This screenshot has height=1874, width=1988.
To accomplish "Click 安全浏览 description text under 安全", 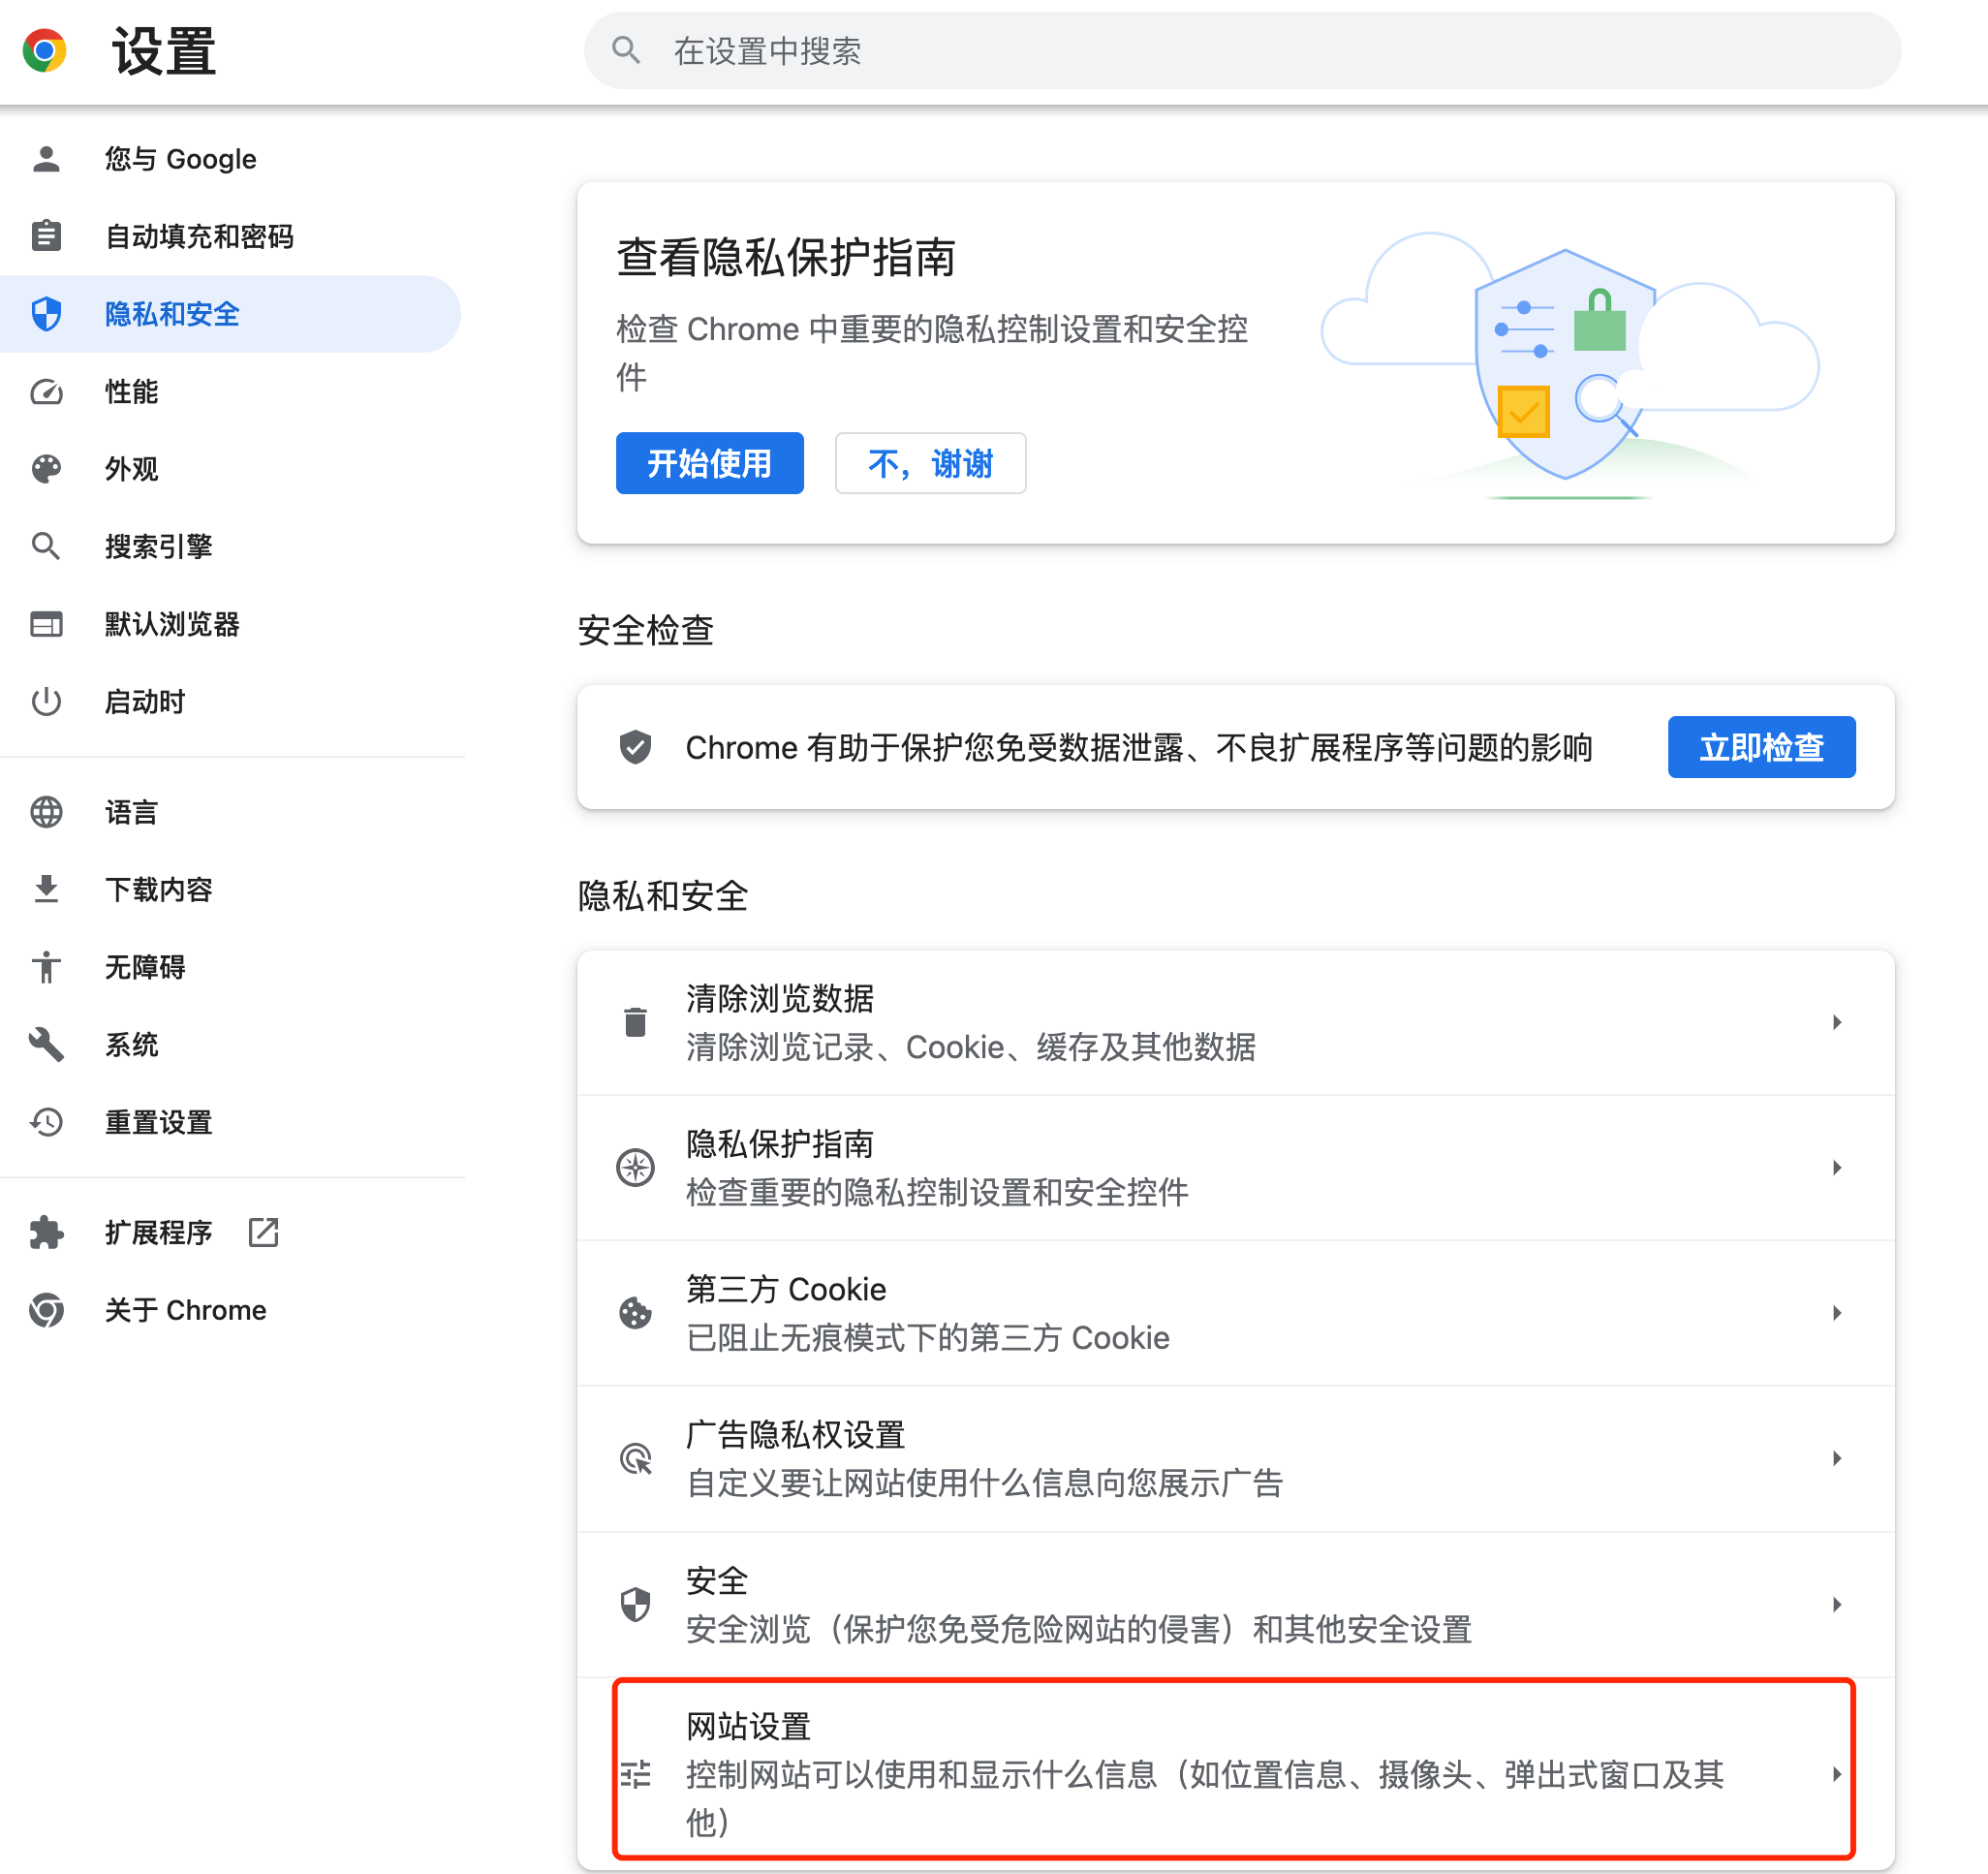I will [x=1079, y=1629].
